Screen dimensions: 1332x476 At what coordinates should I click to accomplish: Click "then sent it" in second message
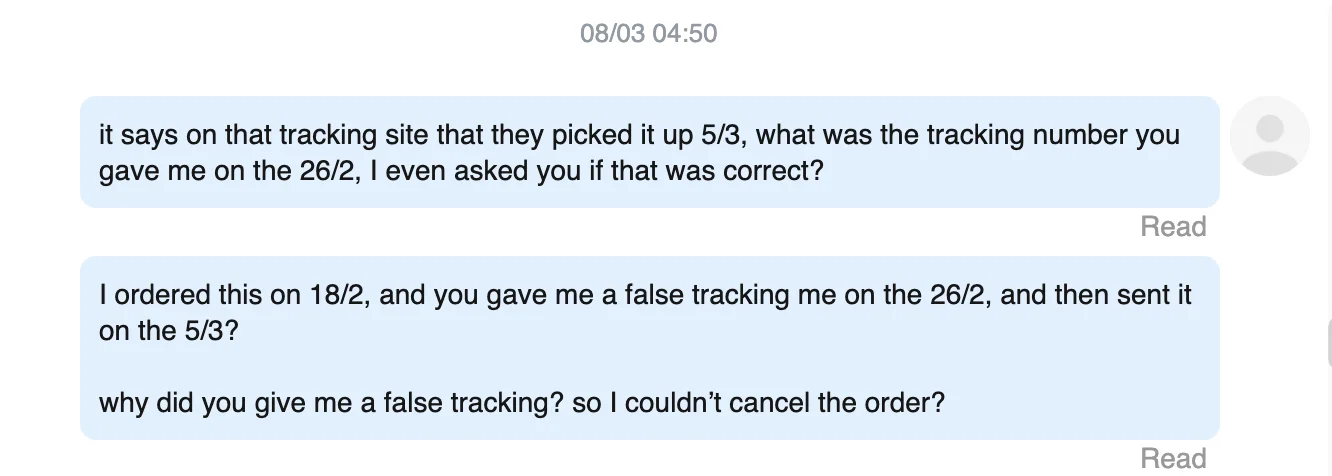coord(1115,296)
